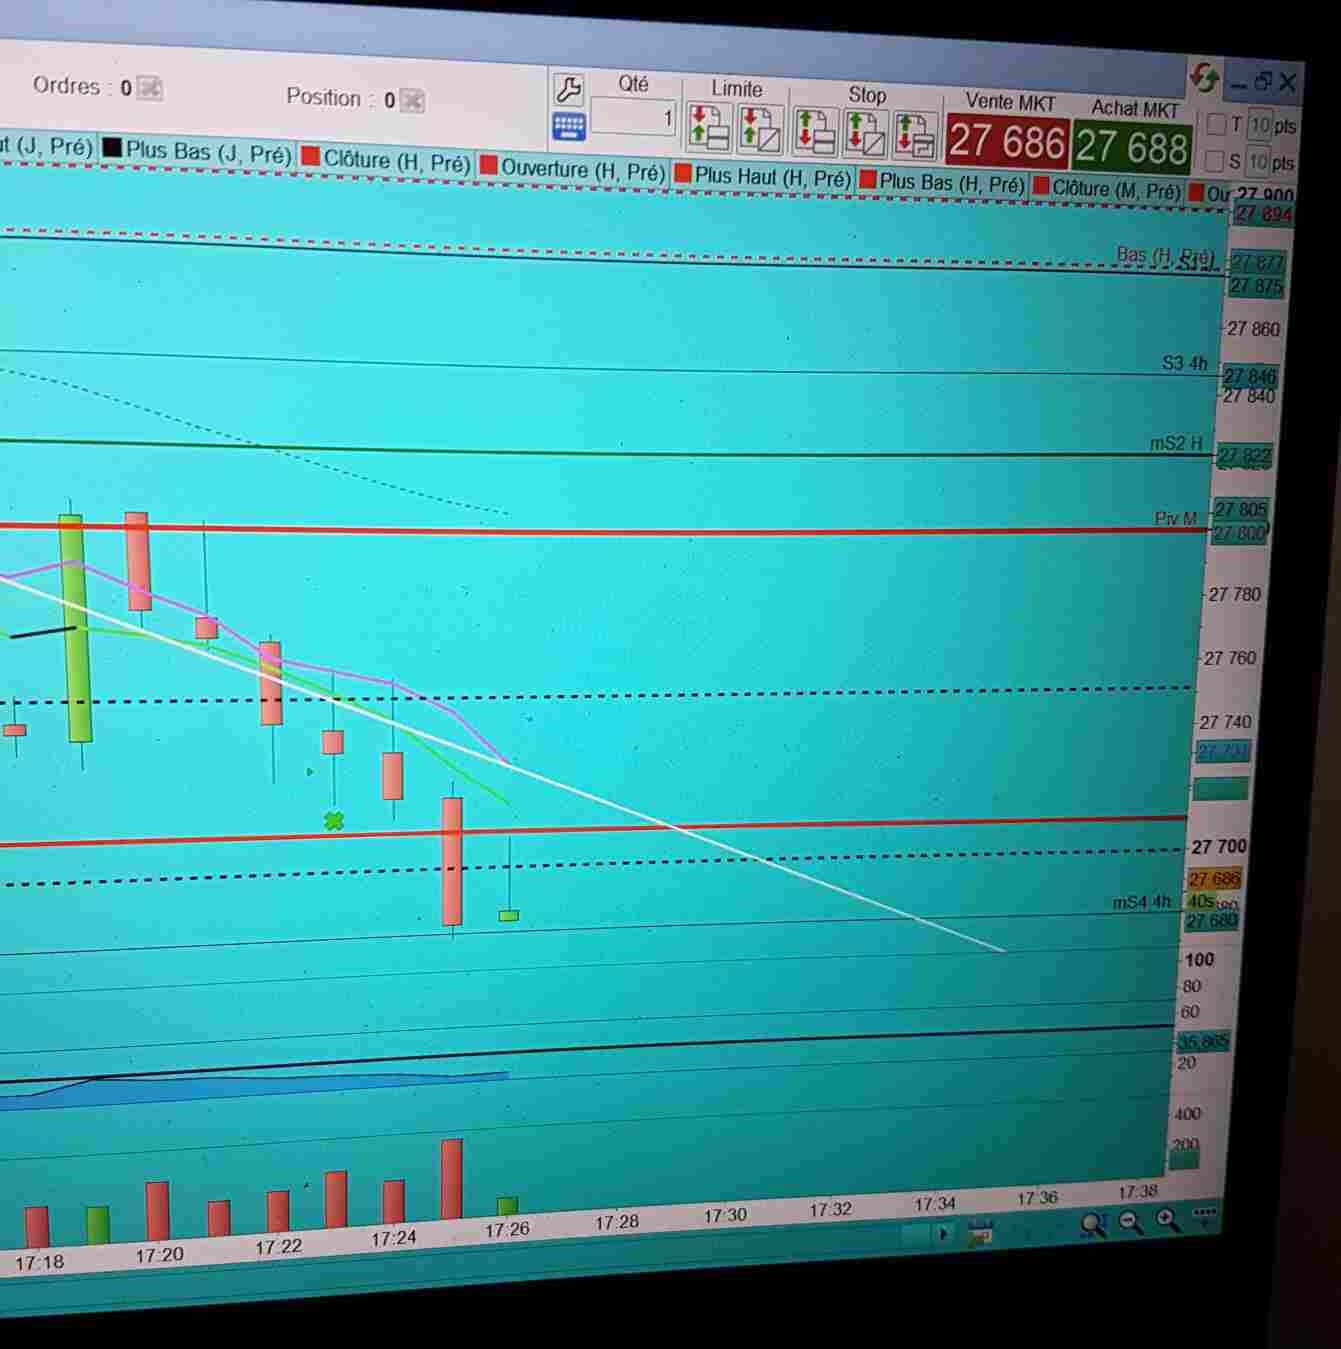Open the third Stop order icon
1341x1349 pixels.
(x=915, y=136)
